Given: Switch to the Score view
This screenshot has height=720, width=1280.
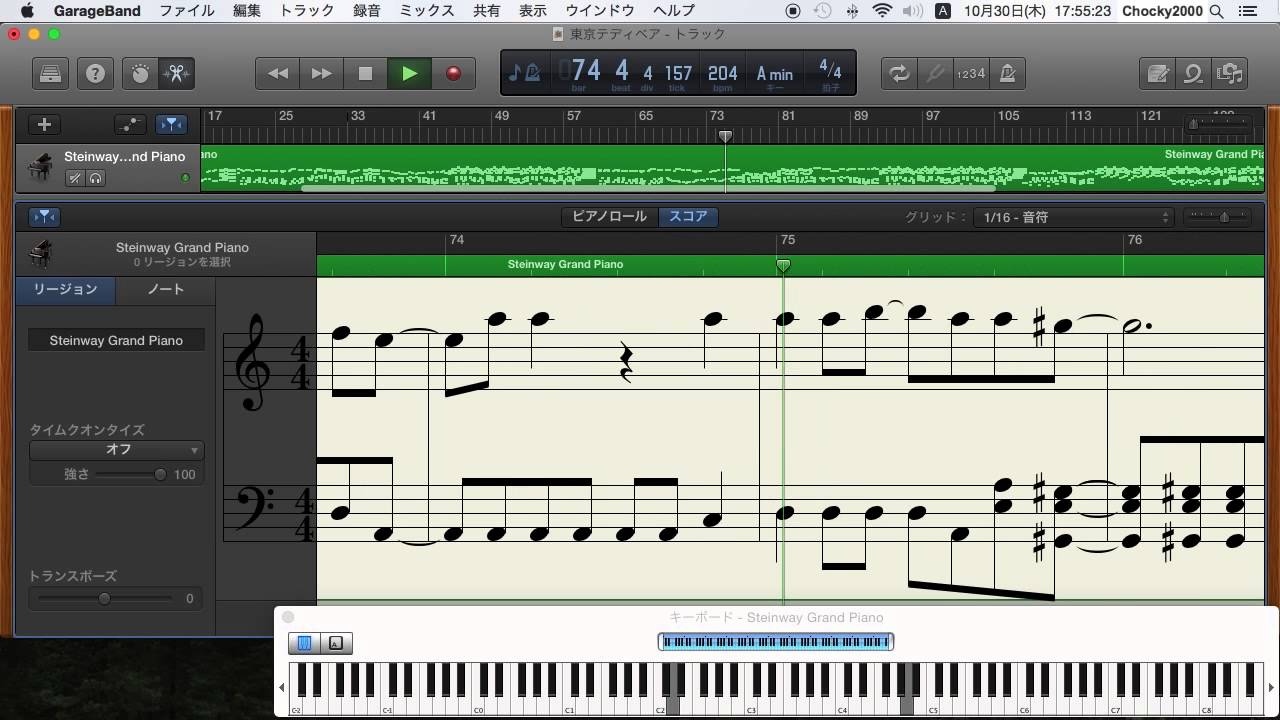Looking at the screenshot, I should pos(688,216).
